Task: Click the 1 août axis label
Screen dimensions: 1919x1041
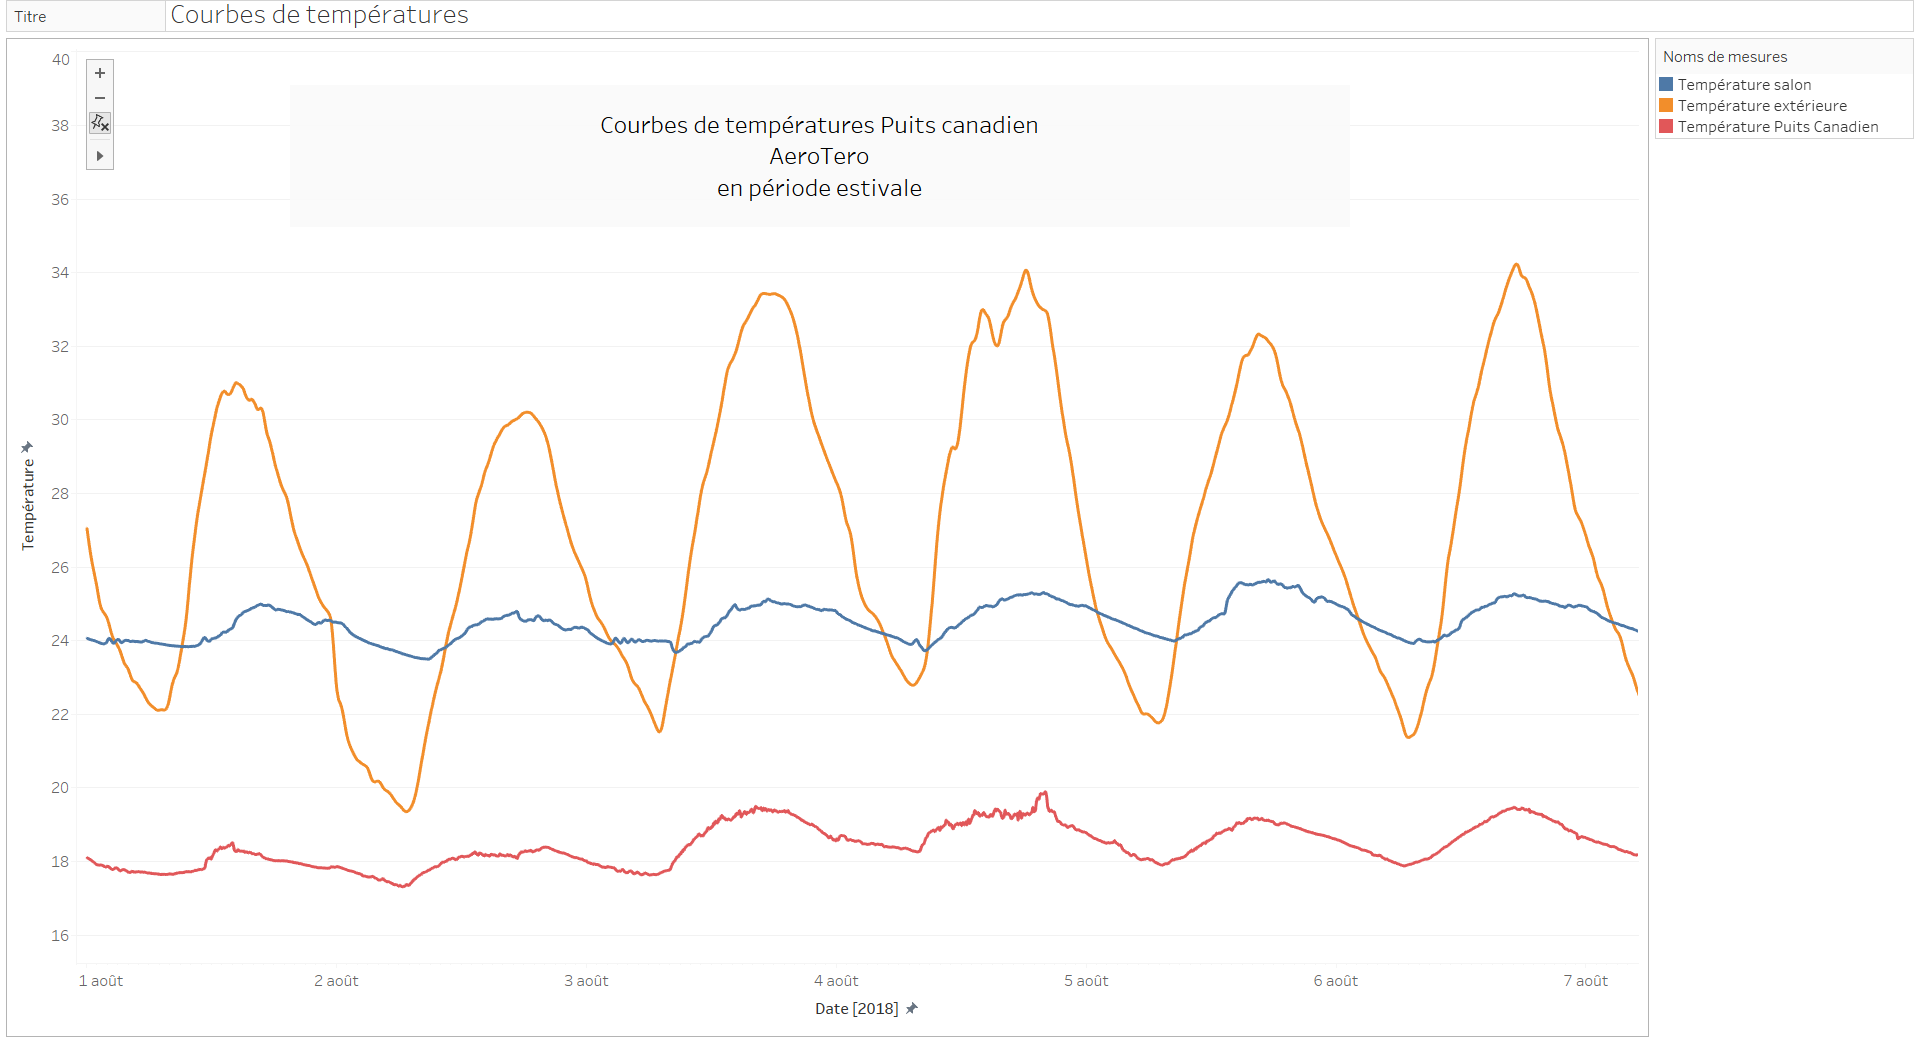Action: tap(101, 981)
